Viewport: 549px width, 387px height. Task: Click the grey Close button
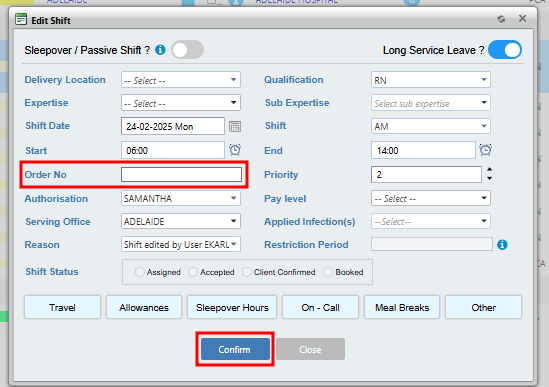tap(310, 349)
